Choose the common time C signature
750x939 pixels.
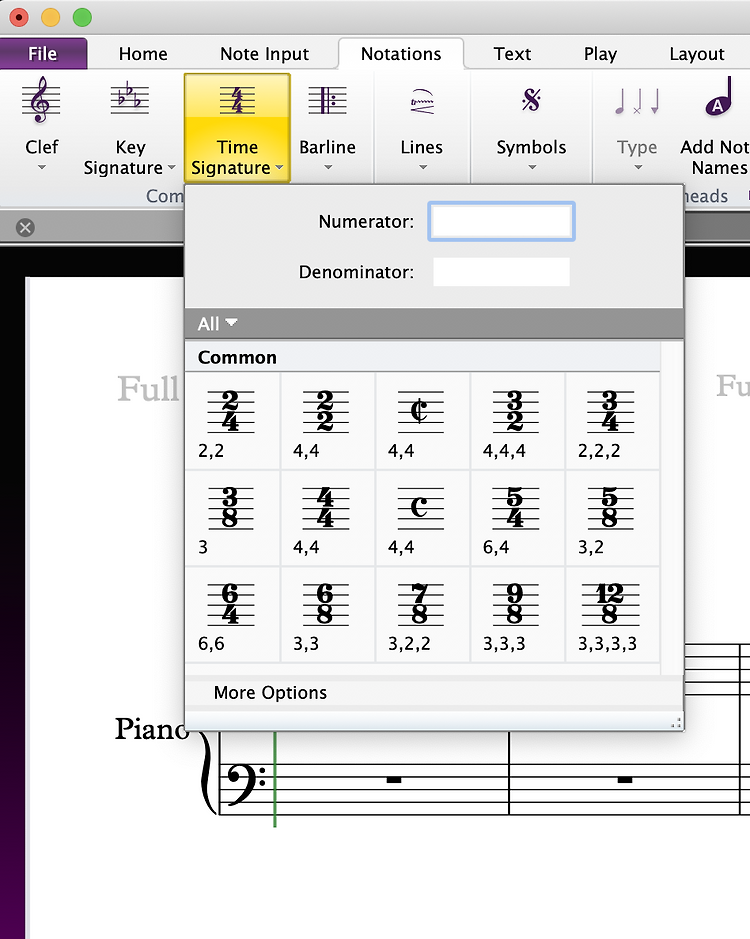pyautogui.click(x=423, y=518)
